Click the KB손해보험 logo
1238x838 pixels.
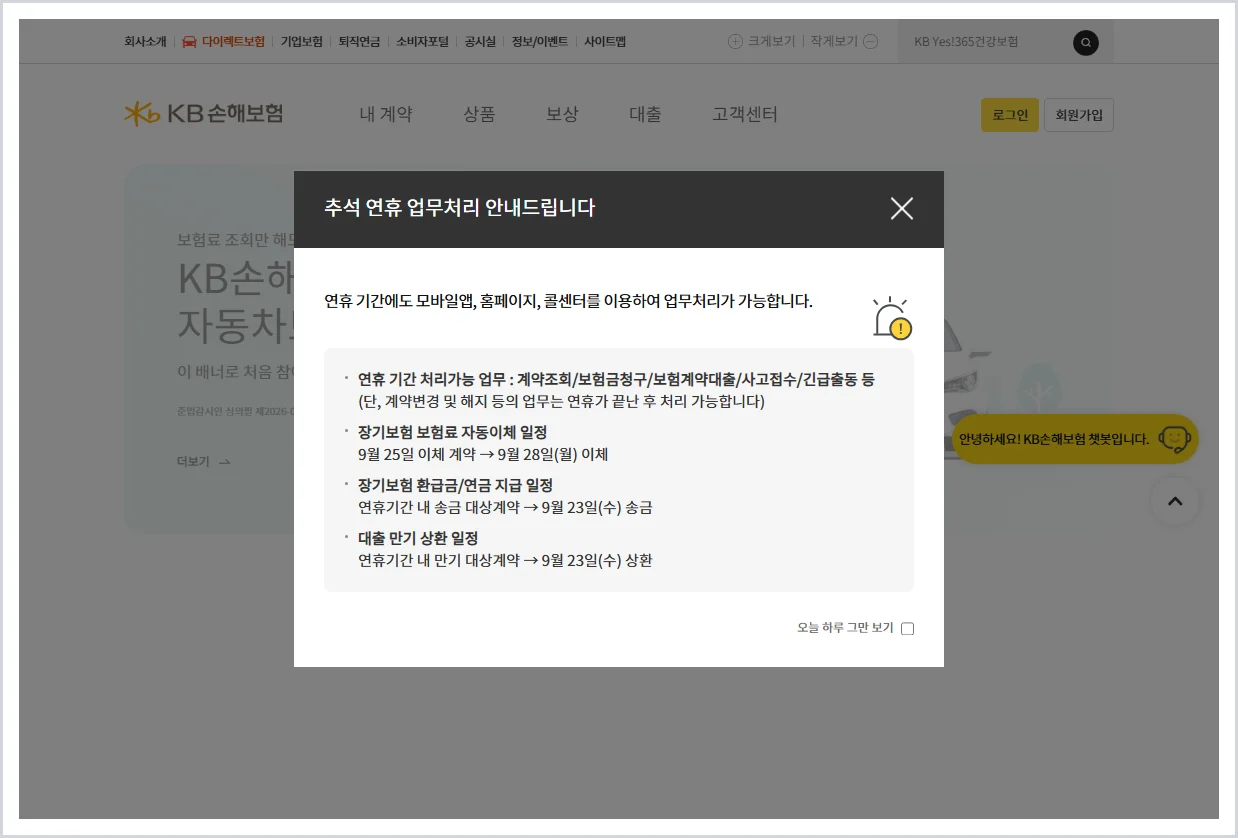click(x=204, y=114)
